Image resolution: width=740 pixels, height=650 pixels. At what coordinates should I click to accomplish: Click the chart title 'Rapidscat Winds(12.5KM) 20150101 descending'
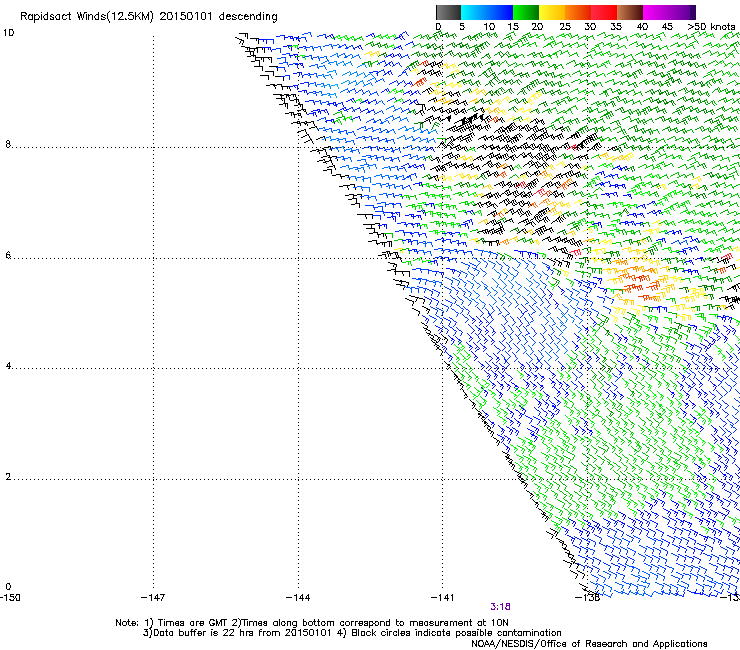[149, 17]
